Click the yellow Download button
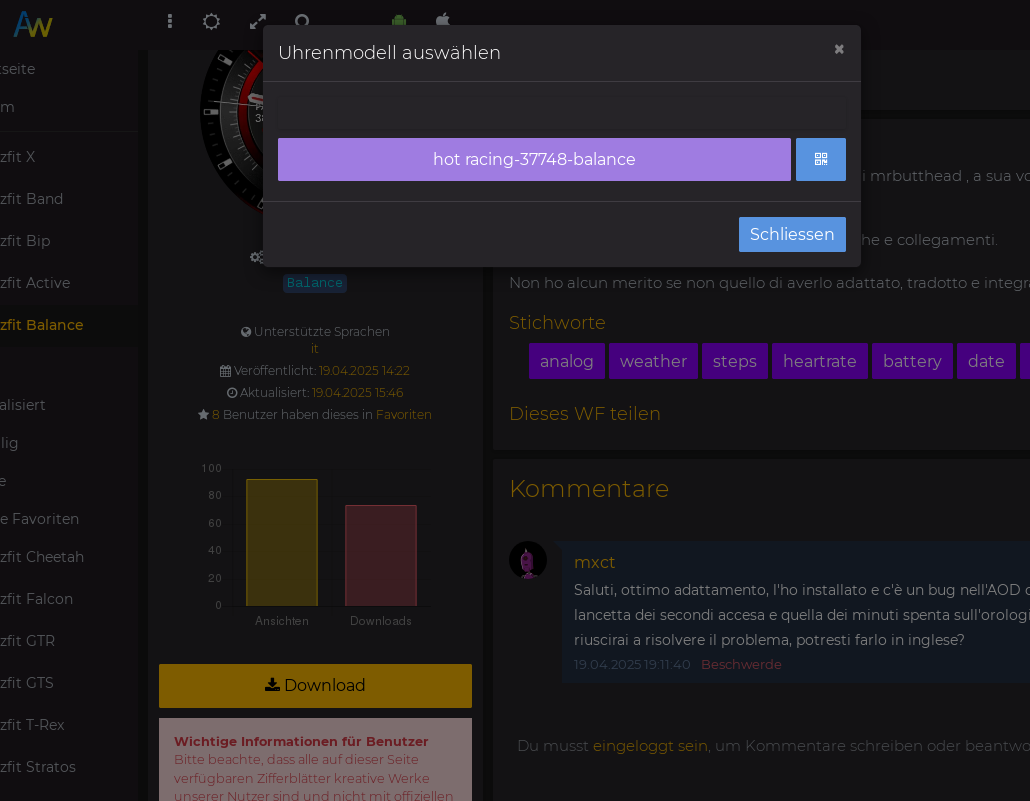This screenshot has width=1030, height=801. [315, 685]
